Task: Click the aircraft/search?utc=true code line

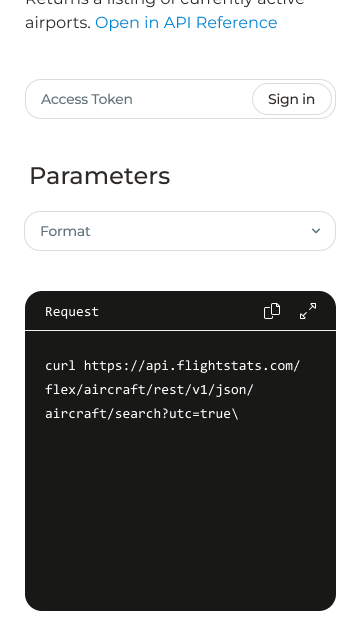Action: pos(142,413)
